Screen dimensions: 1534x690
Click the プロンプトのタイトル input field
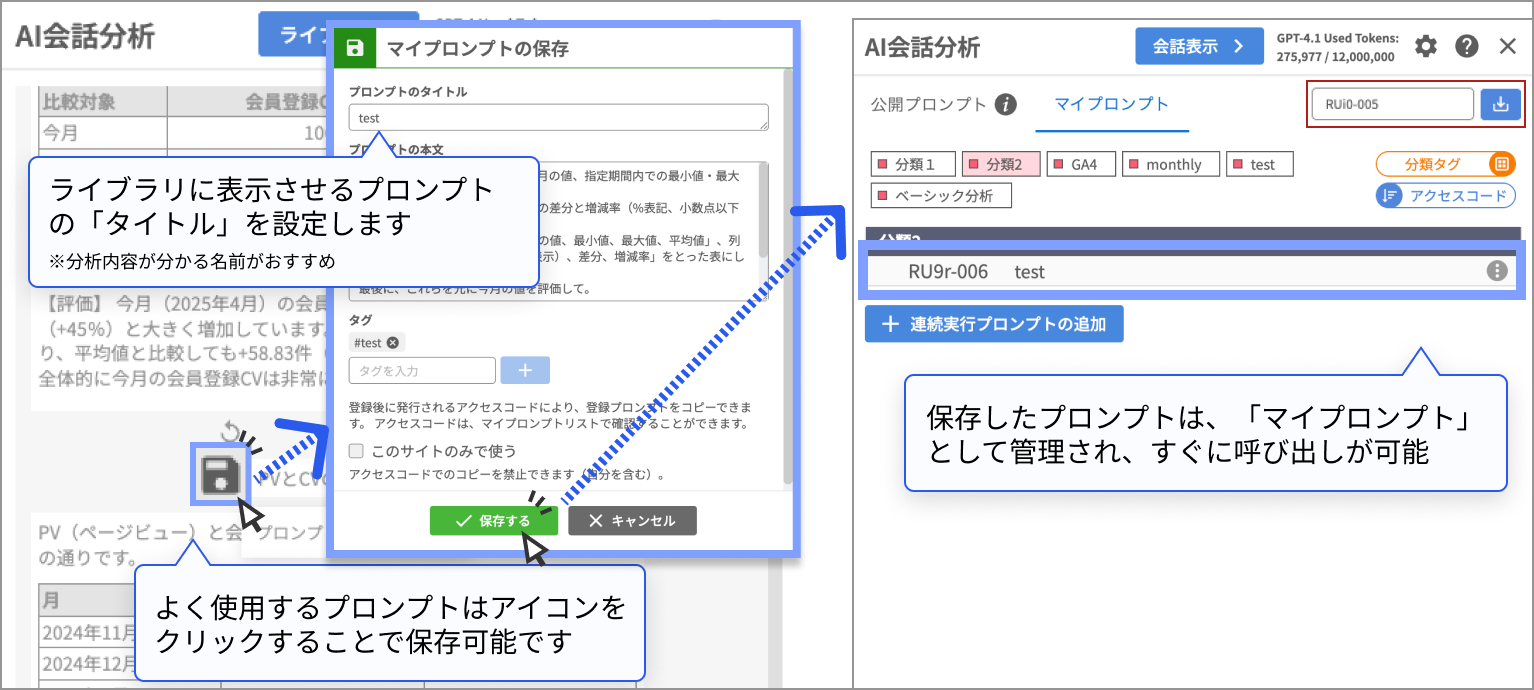pyautogui.click(x=558, y=118)
